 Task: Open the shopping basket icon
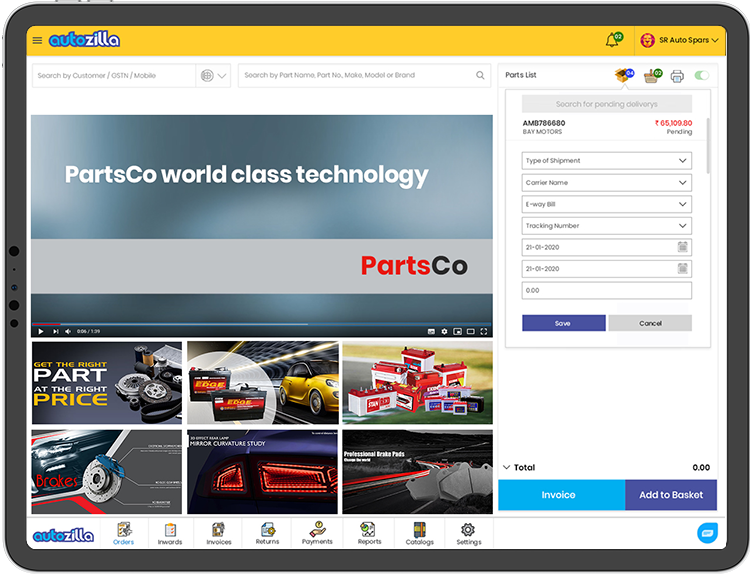pyautogui.click(x=651, y=76)
